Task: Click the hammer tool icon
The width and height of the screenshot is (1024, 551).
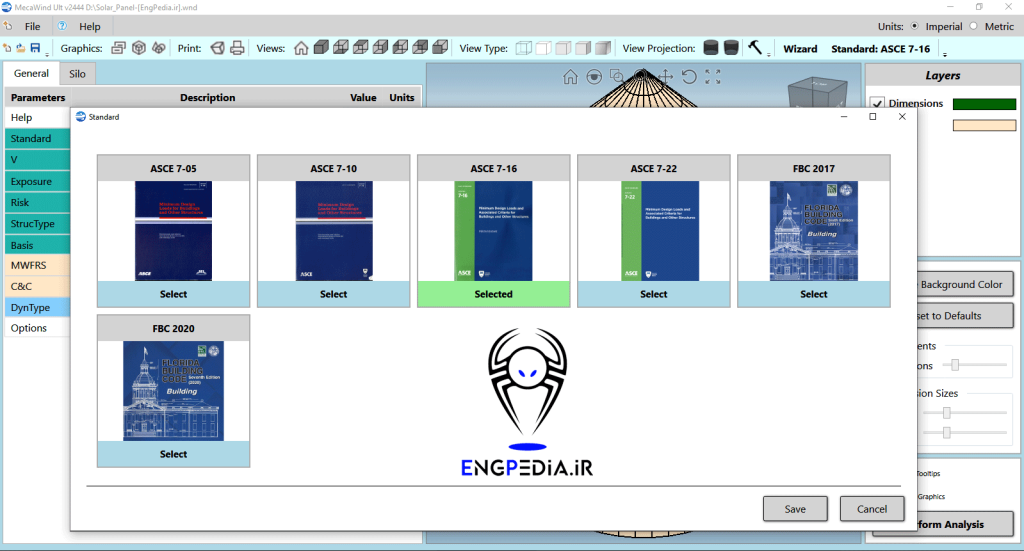Action: coord(755,47)
